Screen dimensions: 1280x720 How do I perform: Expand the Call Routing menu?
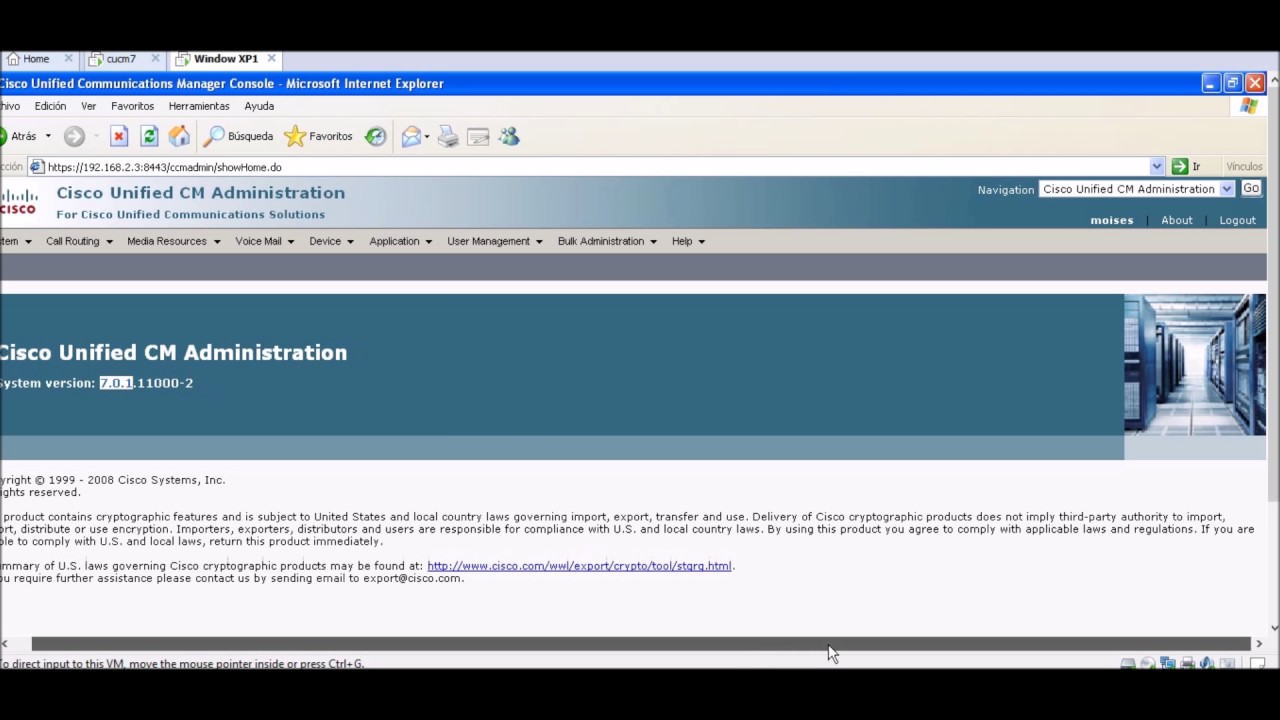click(79, 241)
